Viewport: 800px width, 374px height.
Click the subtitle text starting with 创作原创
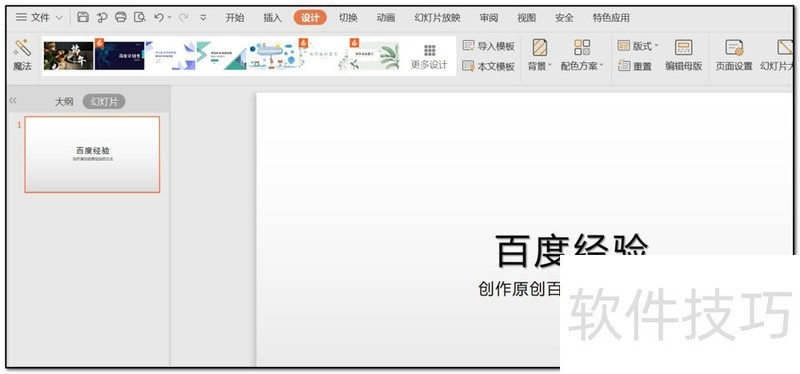[519, 289]
